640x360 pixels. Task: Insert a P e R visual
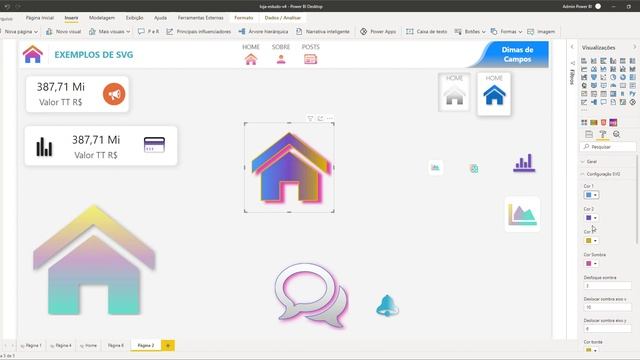pyautogui.click(x=149, y=31)
